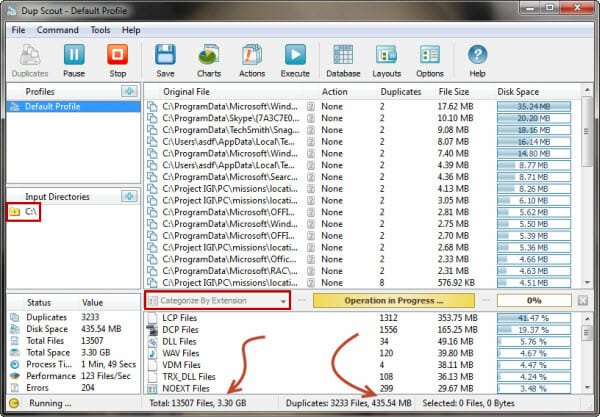
Task: Open the Database toolbar icon
Action: [x=343, y=54]
